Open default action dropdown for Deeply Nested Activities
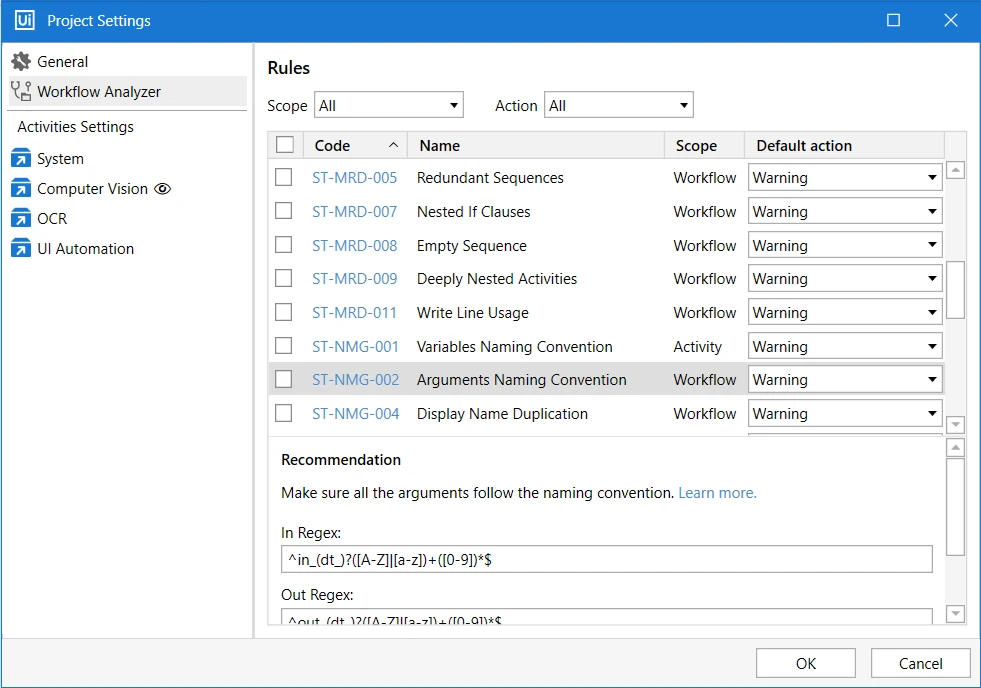 [x=845, y=278]
